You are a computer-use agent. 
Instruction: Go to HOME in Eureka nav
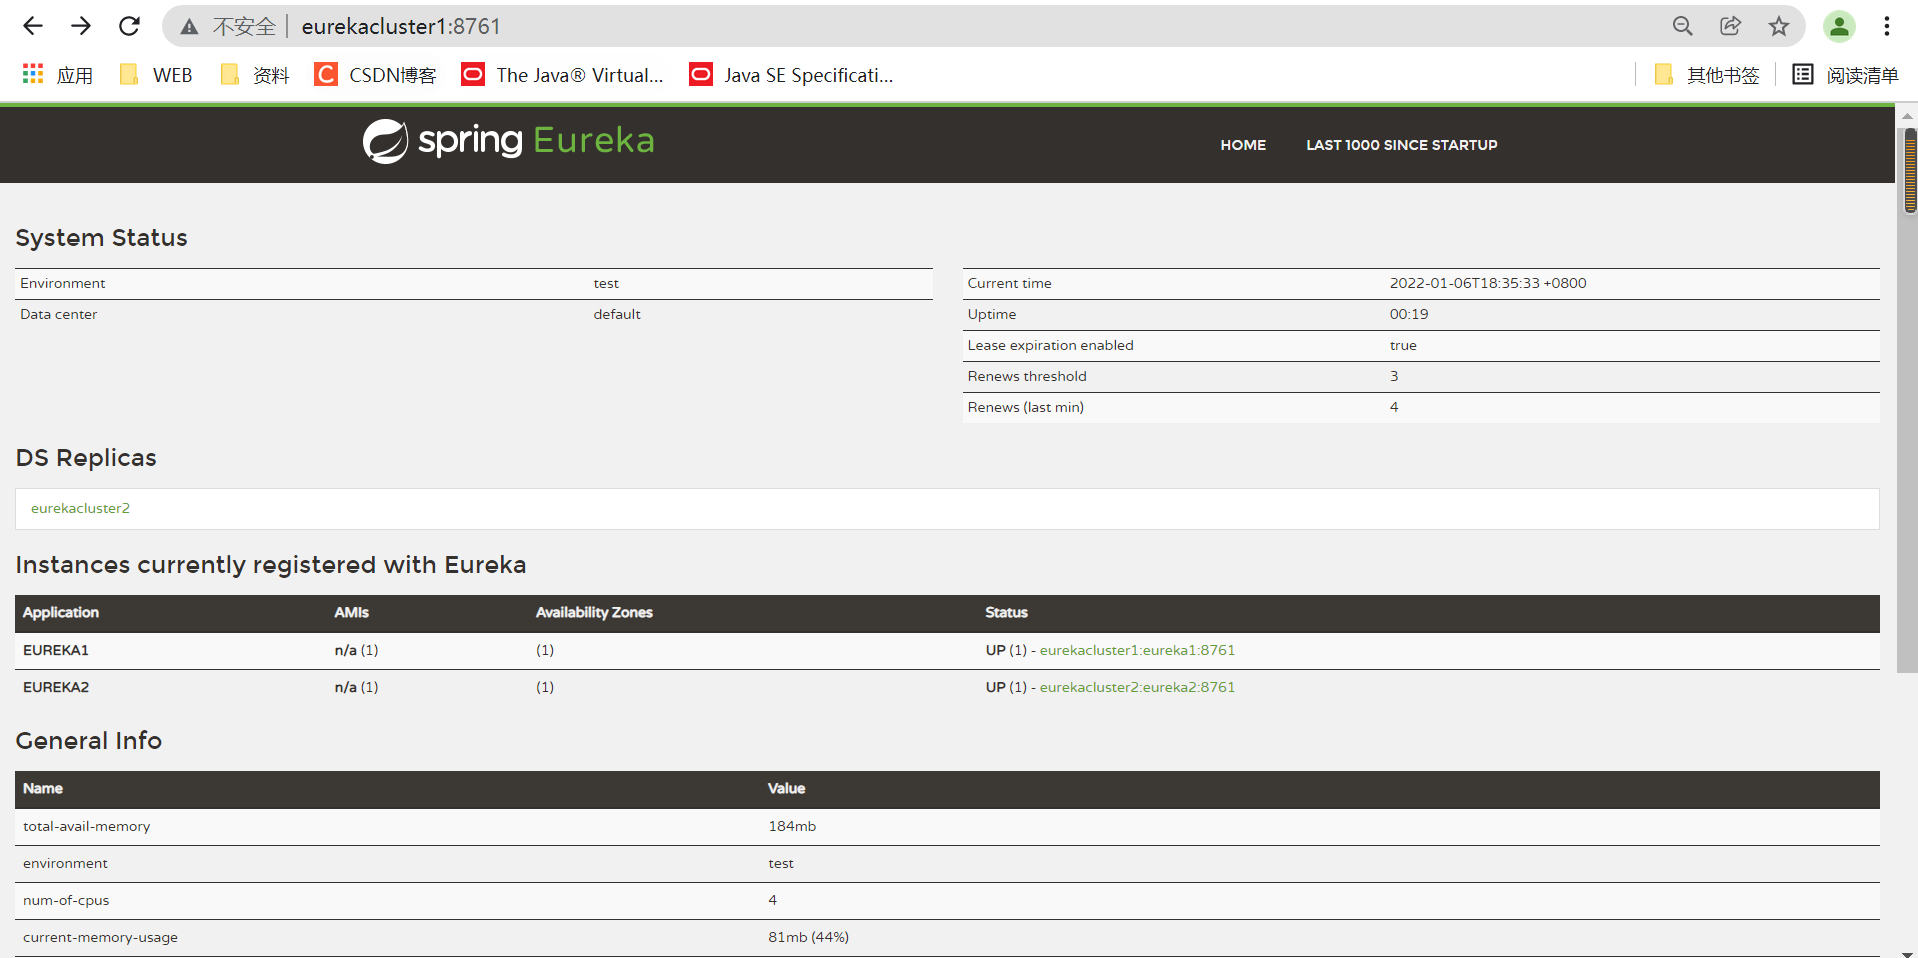1243,145
